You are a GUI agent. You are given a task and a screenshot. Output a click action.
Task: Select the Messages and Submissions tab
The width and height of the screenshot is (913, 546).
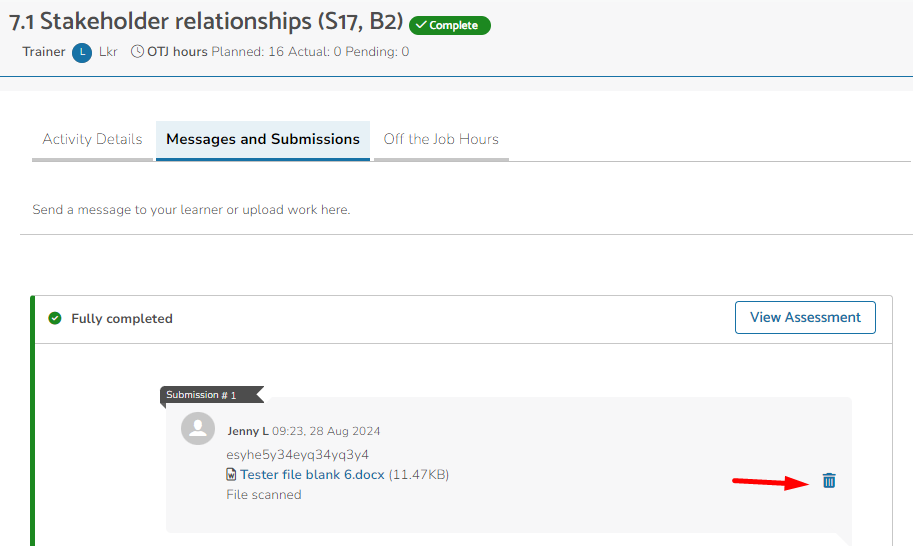point(263,140)
